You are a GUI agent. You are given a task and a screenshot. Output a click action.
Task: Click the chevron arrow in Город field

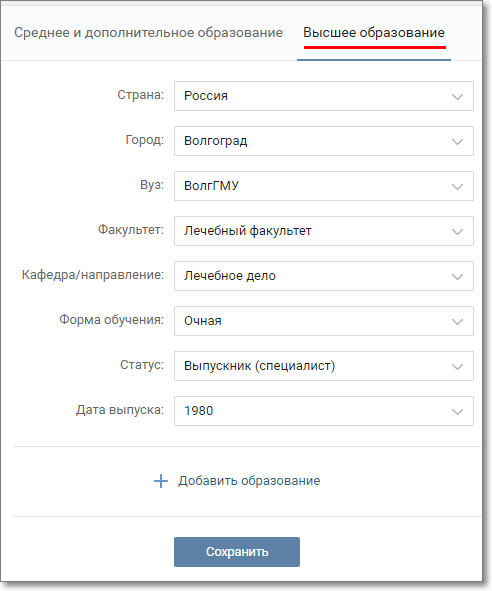pyautogui.click(x=457, y=142)
